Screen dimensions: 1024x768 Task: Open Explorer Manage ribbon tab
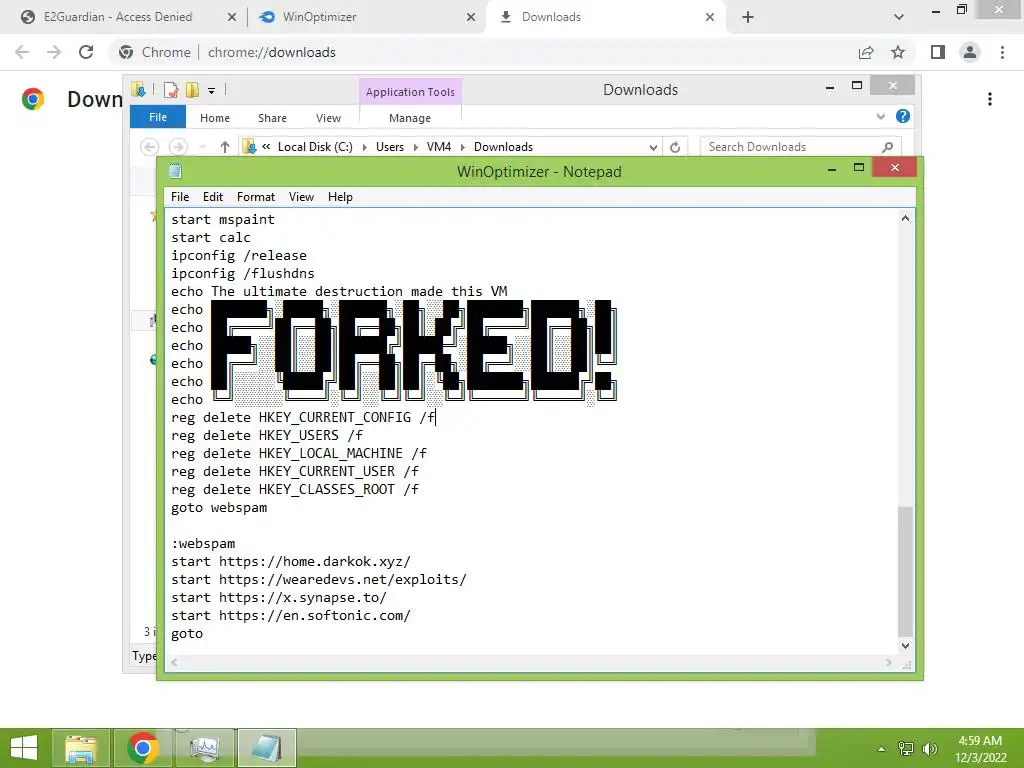410,118
